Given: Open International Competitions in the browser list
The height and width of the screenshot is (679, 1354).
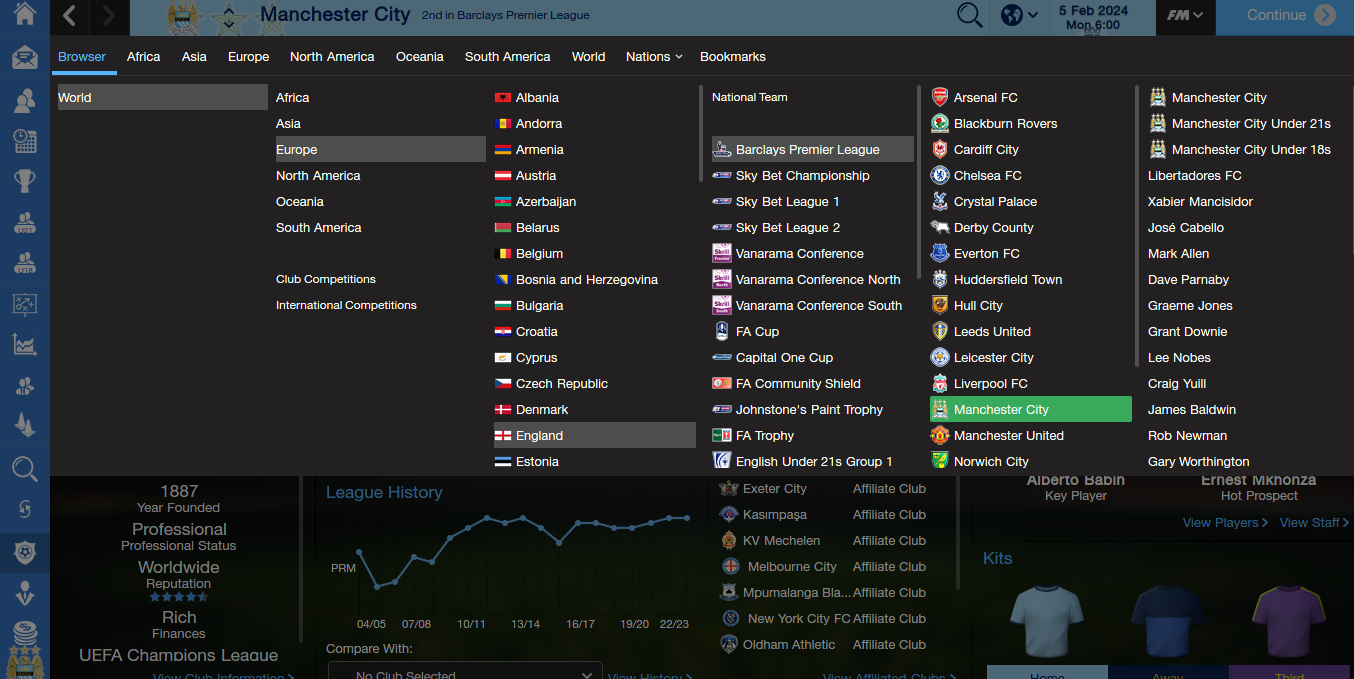Looking at the screenshot, I should [x=346, y=305].
